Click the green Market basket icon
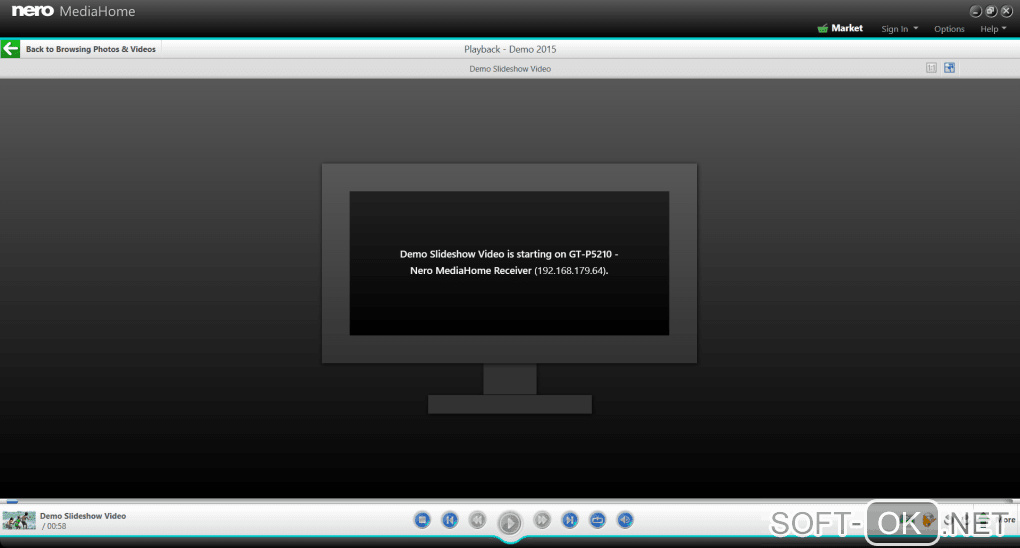1020x548 pixels. (x=823, y=28)
